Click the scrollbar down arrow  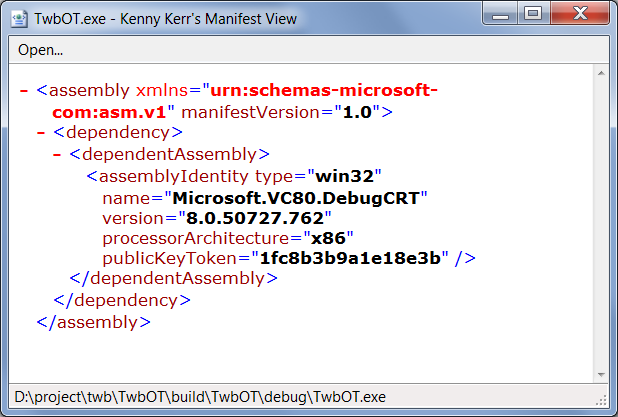point(601,374)
